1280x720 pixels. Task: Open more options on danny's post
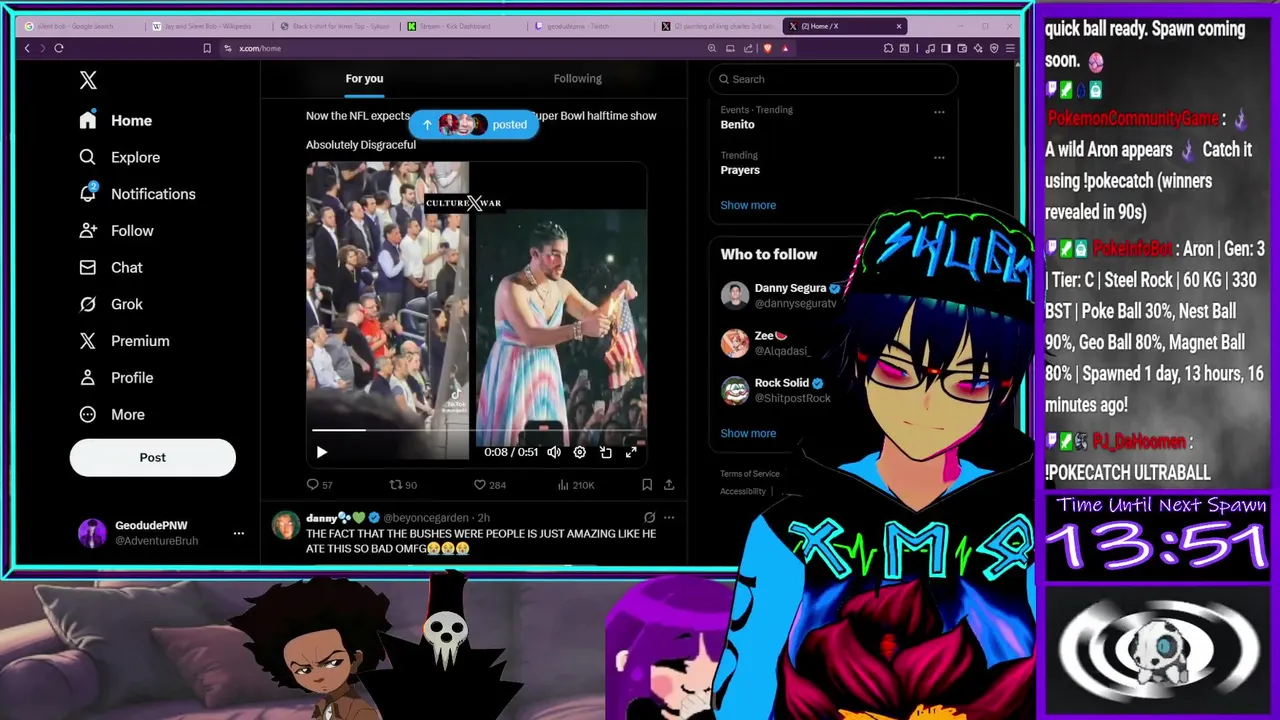pos(669,517)
